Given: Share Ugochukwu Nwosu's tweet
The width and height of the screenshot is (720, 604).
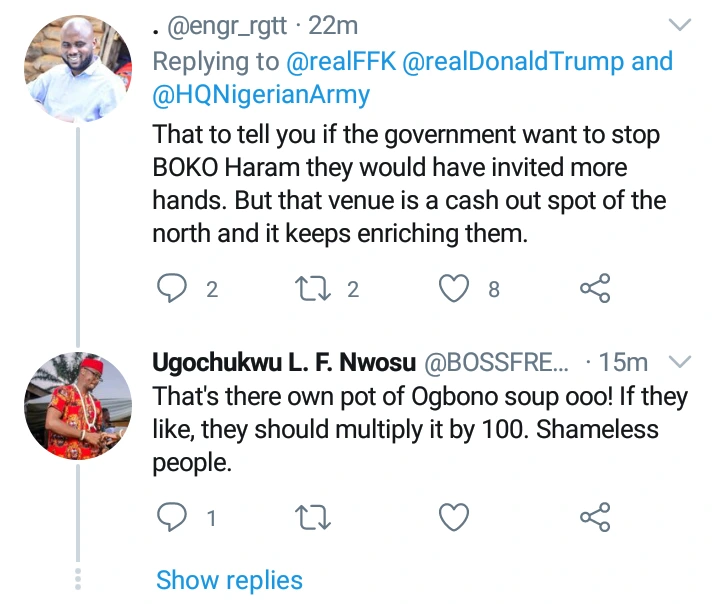Looking at the screenshot, I should coord(595,517).
